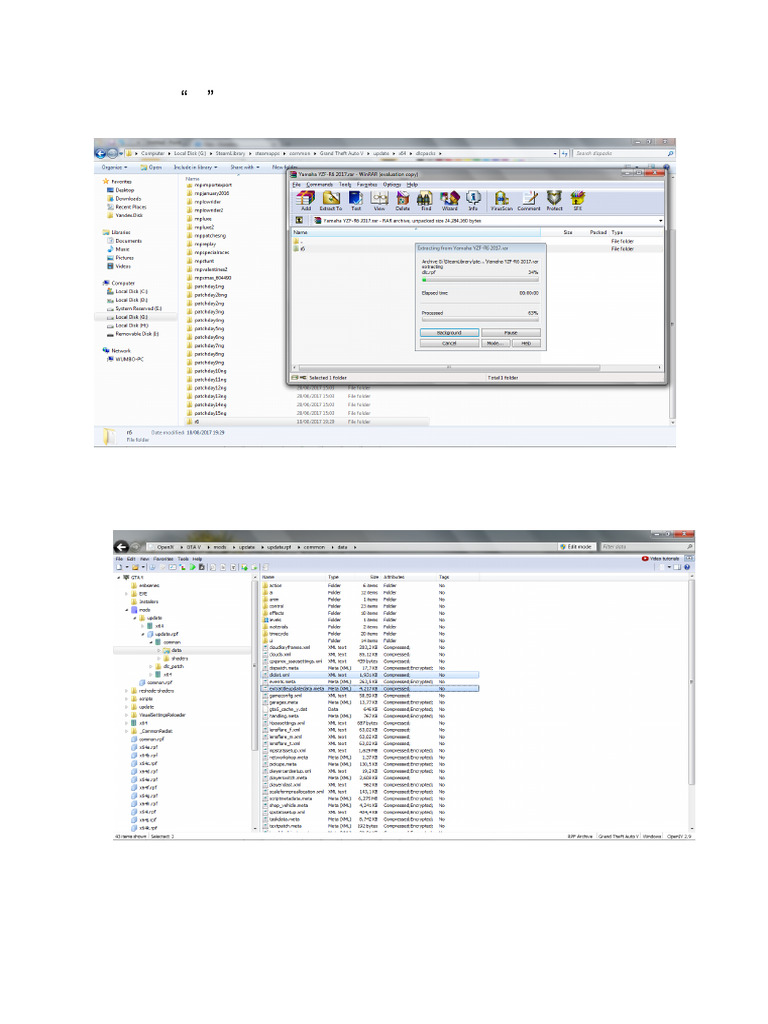Screen dimensions: 768x1024
Task: Open the Wizard icon in WinRAR
Action: 449,200
